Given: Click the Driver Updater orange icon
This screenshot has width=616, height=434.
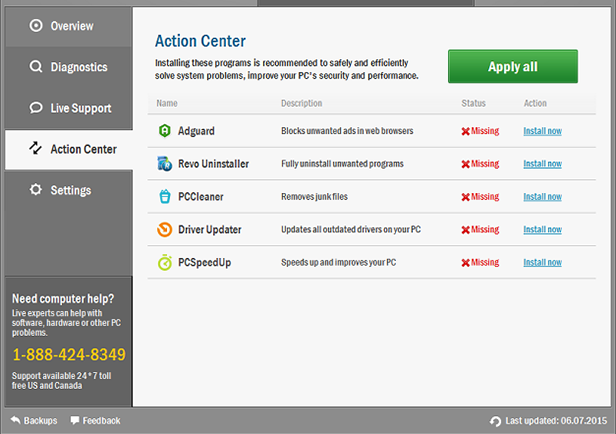Looking at the screenshot, I should tap(165, 229).
